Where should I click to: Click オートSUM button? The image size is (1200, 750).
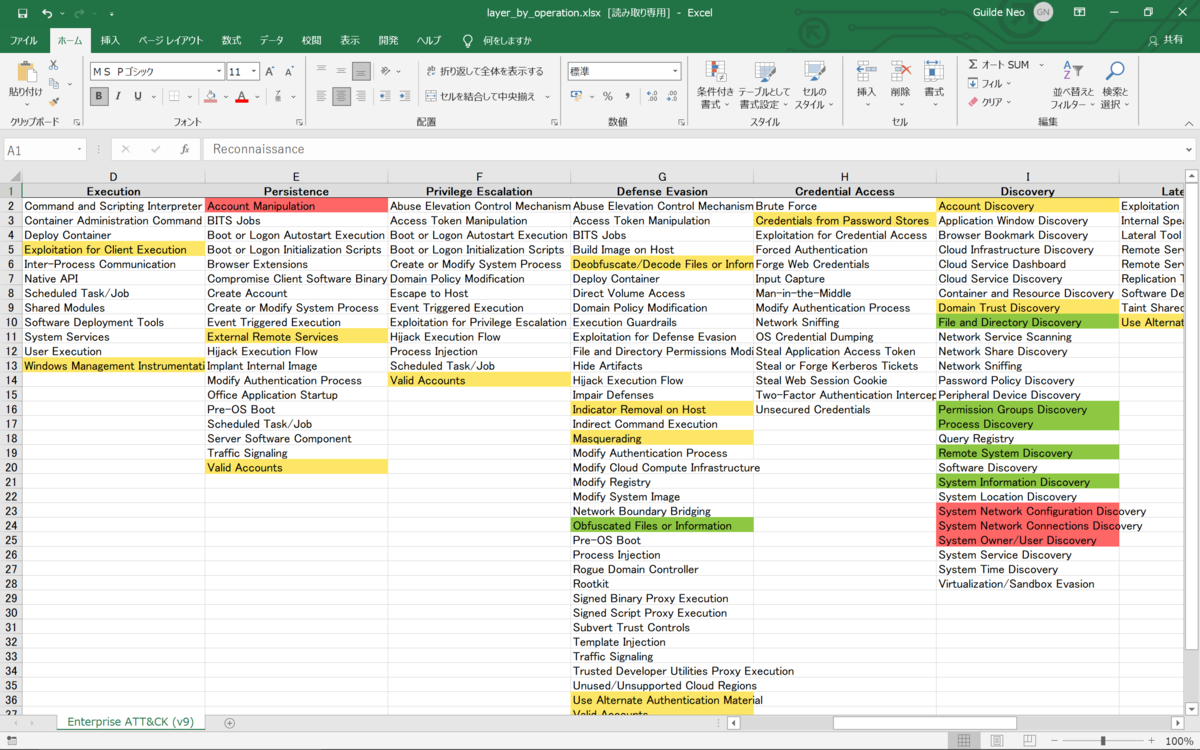[x=998, y=65]
